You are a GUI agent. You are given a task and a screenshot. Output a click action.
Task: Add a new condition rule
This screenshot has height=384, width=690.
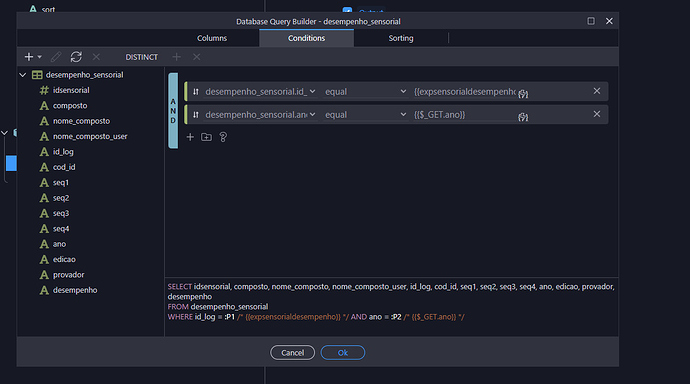pos(190,137)
